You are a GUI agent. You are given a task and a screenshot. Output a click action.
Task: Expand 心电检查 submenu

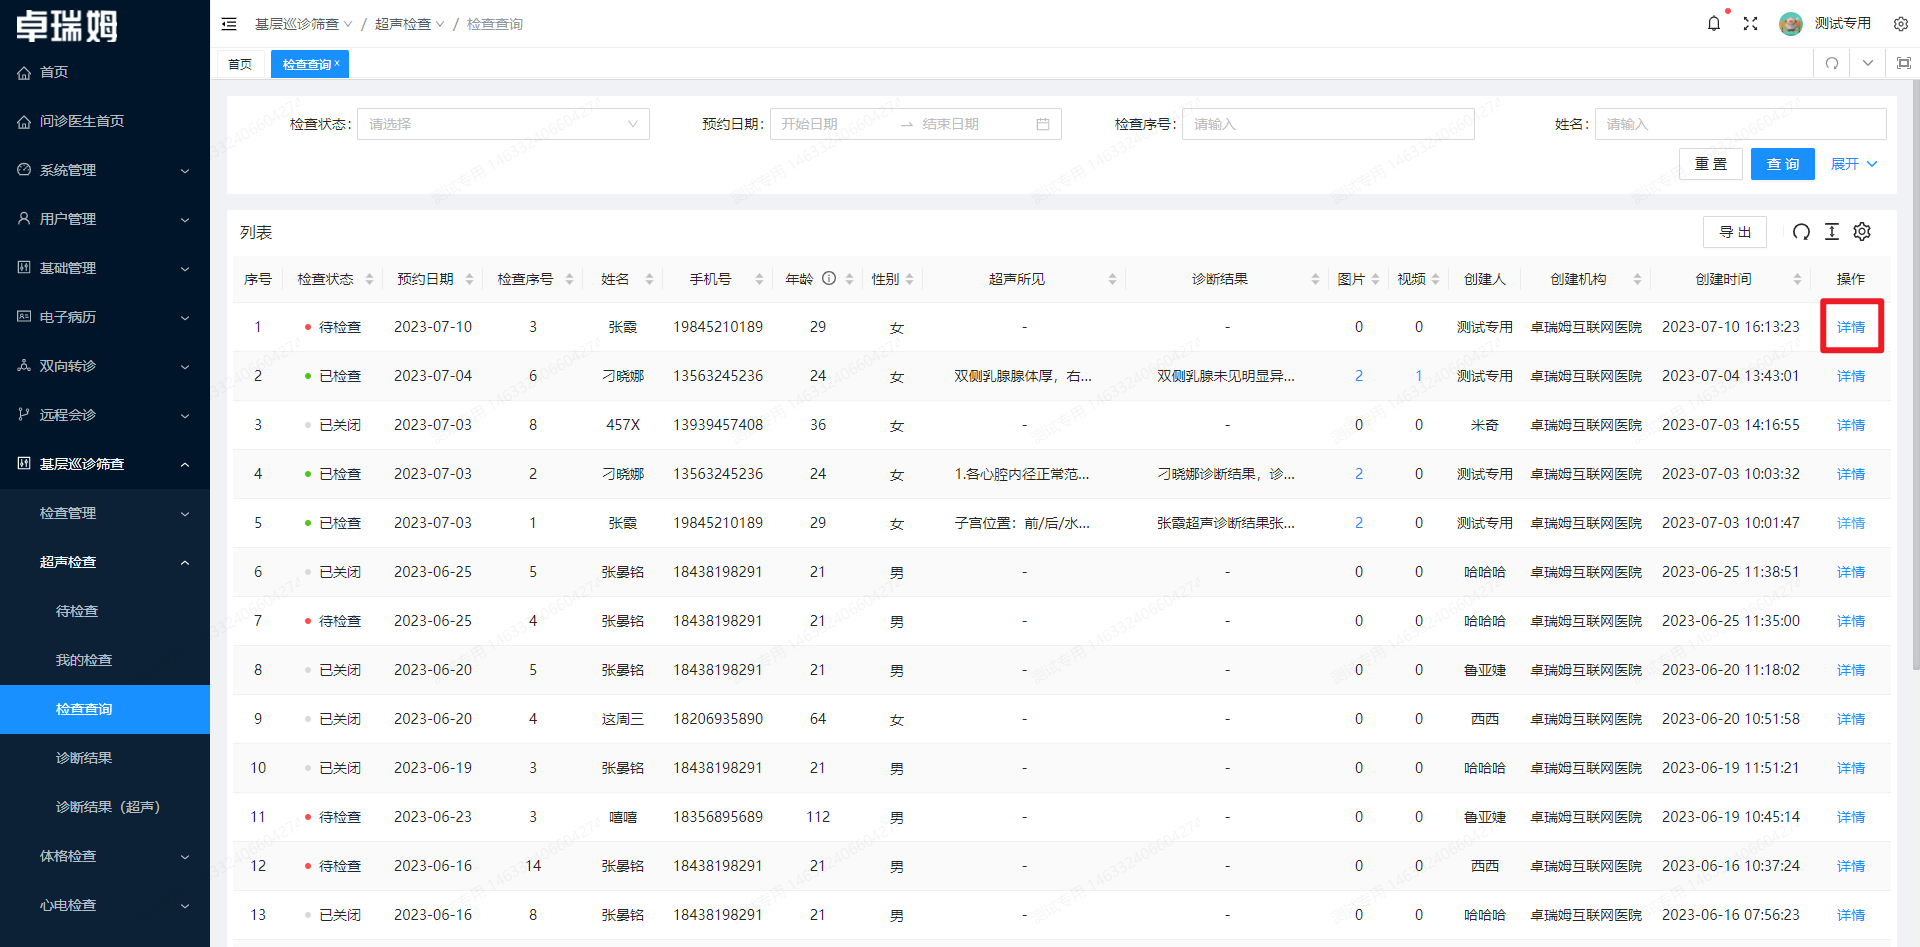[105, 905]
